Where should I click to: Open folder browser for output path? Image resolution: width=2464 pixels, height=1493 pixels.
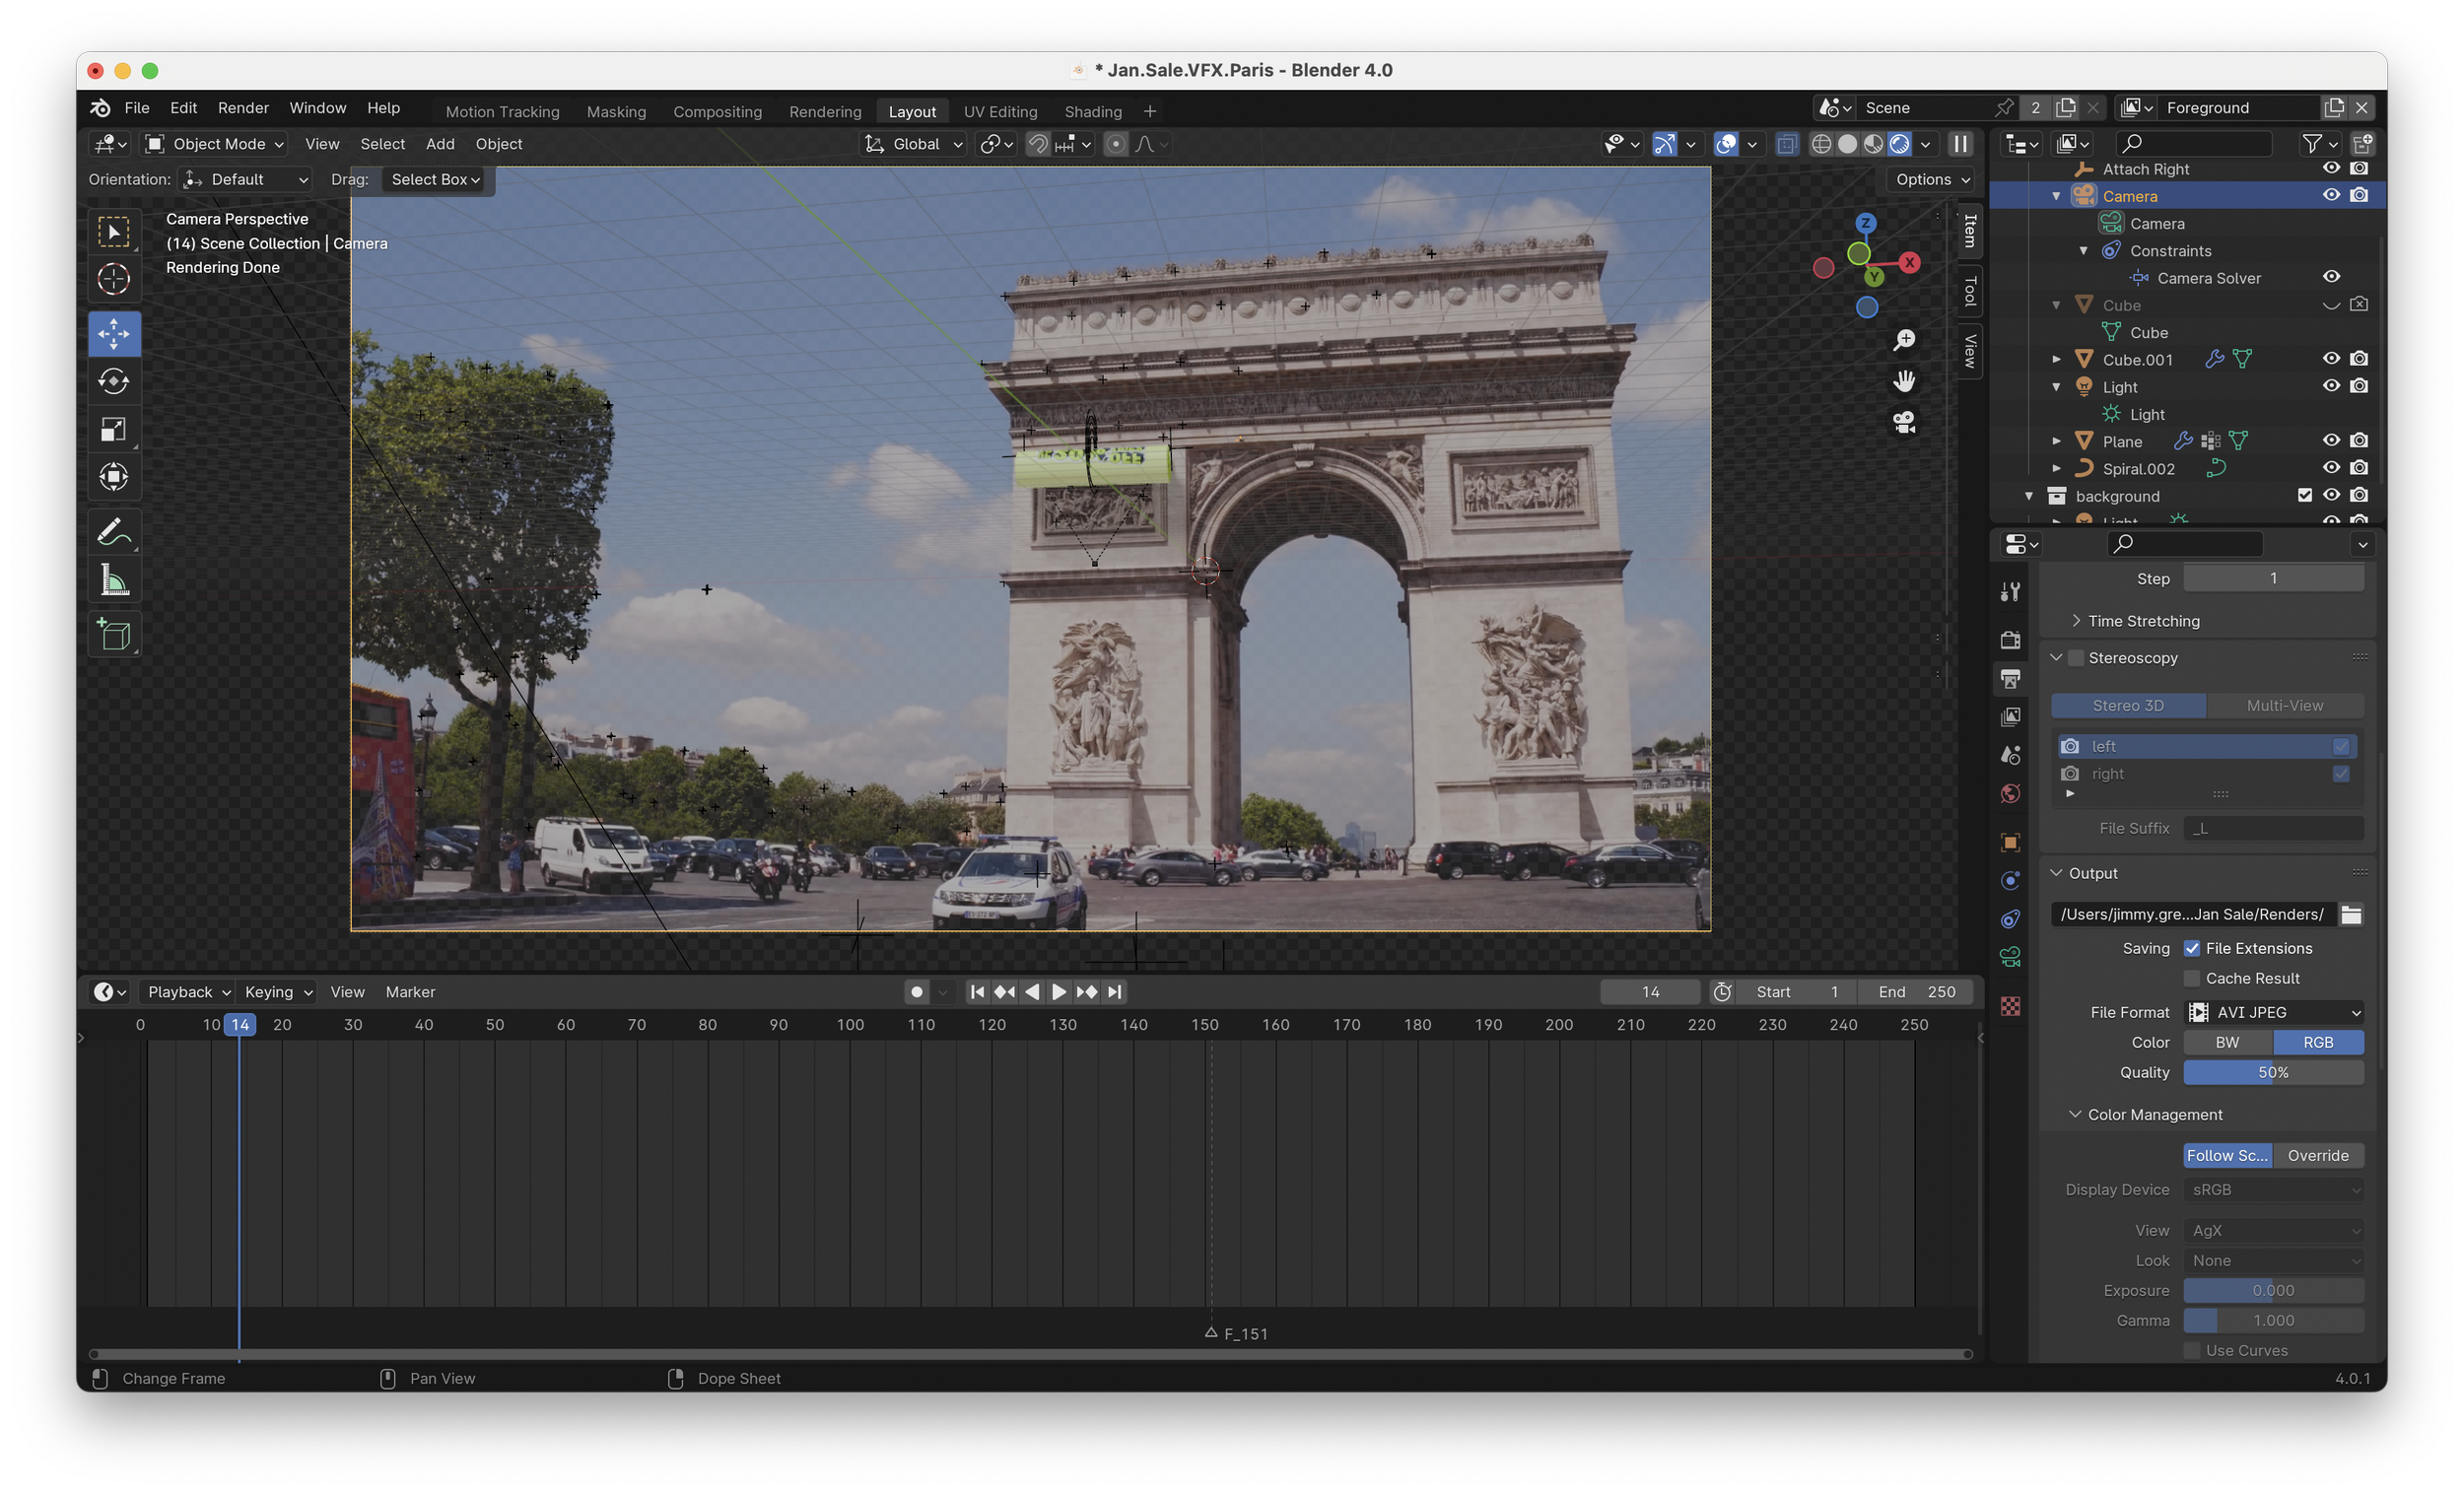tap(2351, 914)
